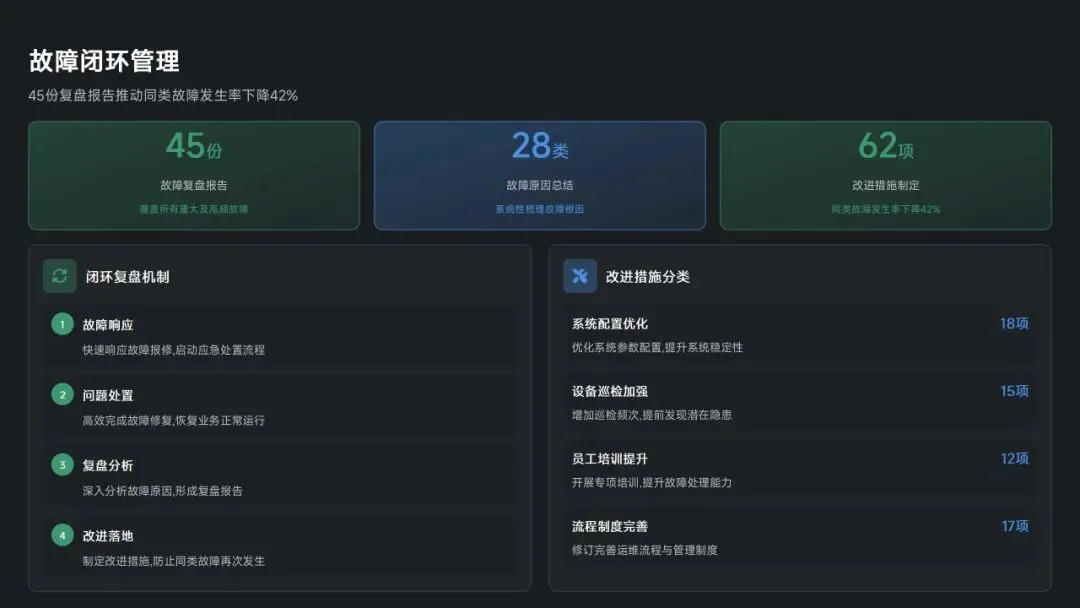Click the green refresh cycle icon
The width and height of the screenshot is (1080, 608).
click(x=59, y=276)
